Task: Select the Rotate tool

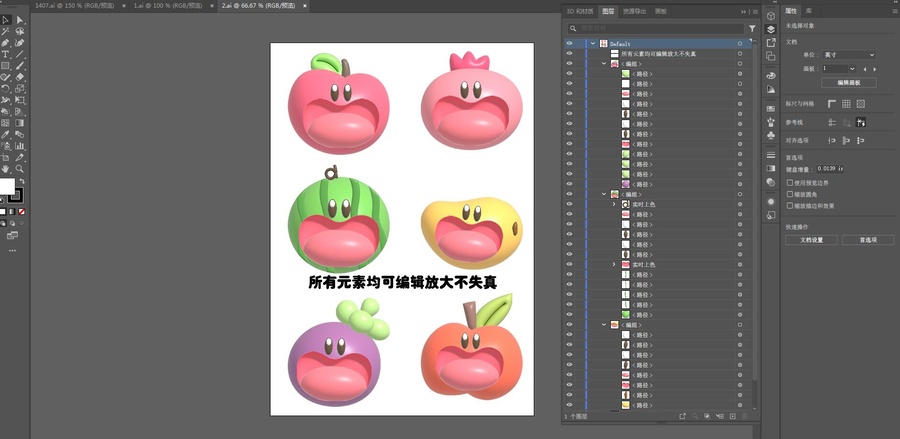Action: [5, 88]
